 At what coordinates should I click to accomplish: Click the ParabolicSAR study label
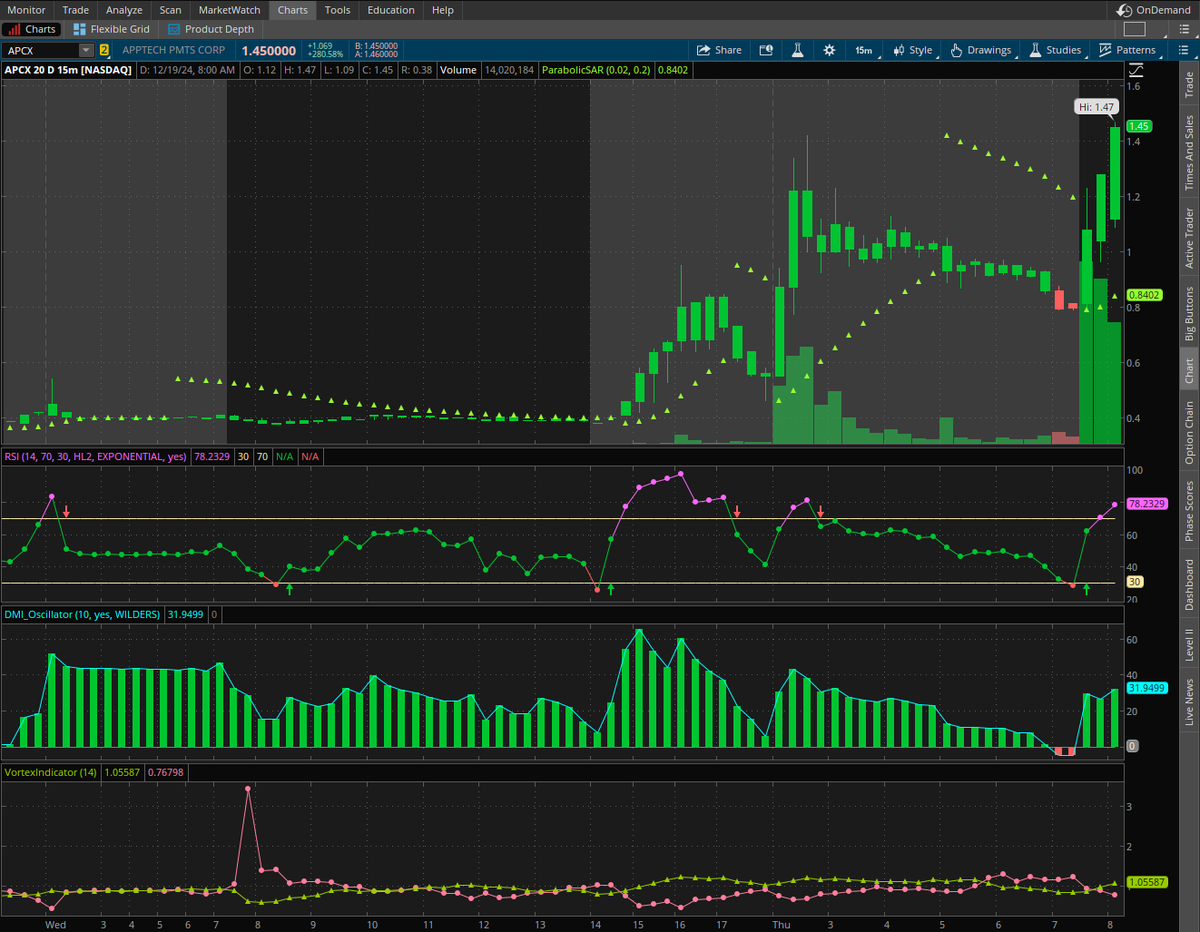tap(596, 70)
